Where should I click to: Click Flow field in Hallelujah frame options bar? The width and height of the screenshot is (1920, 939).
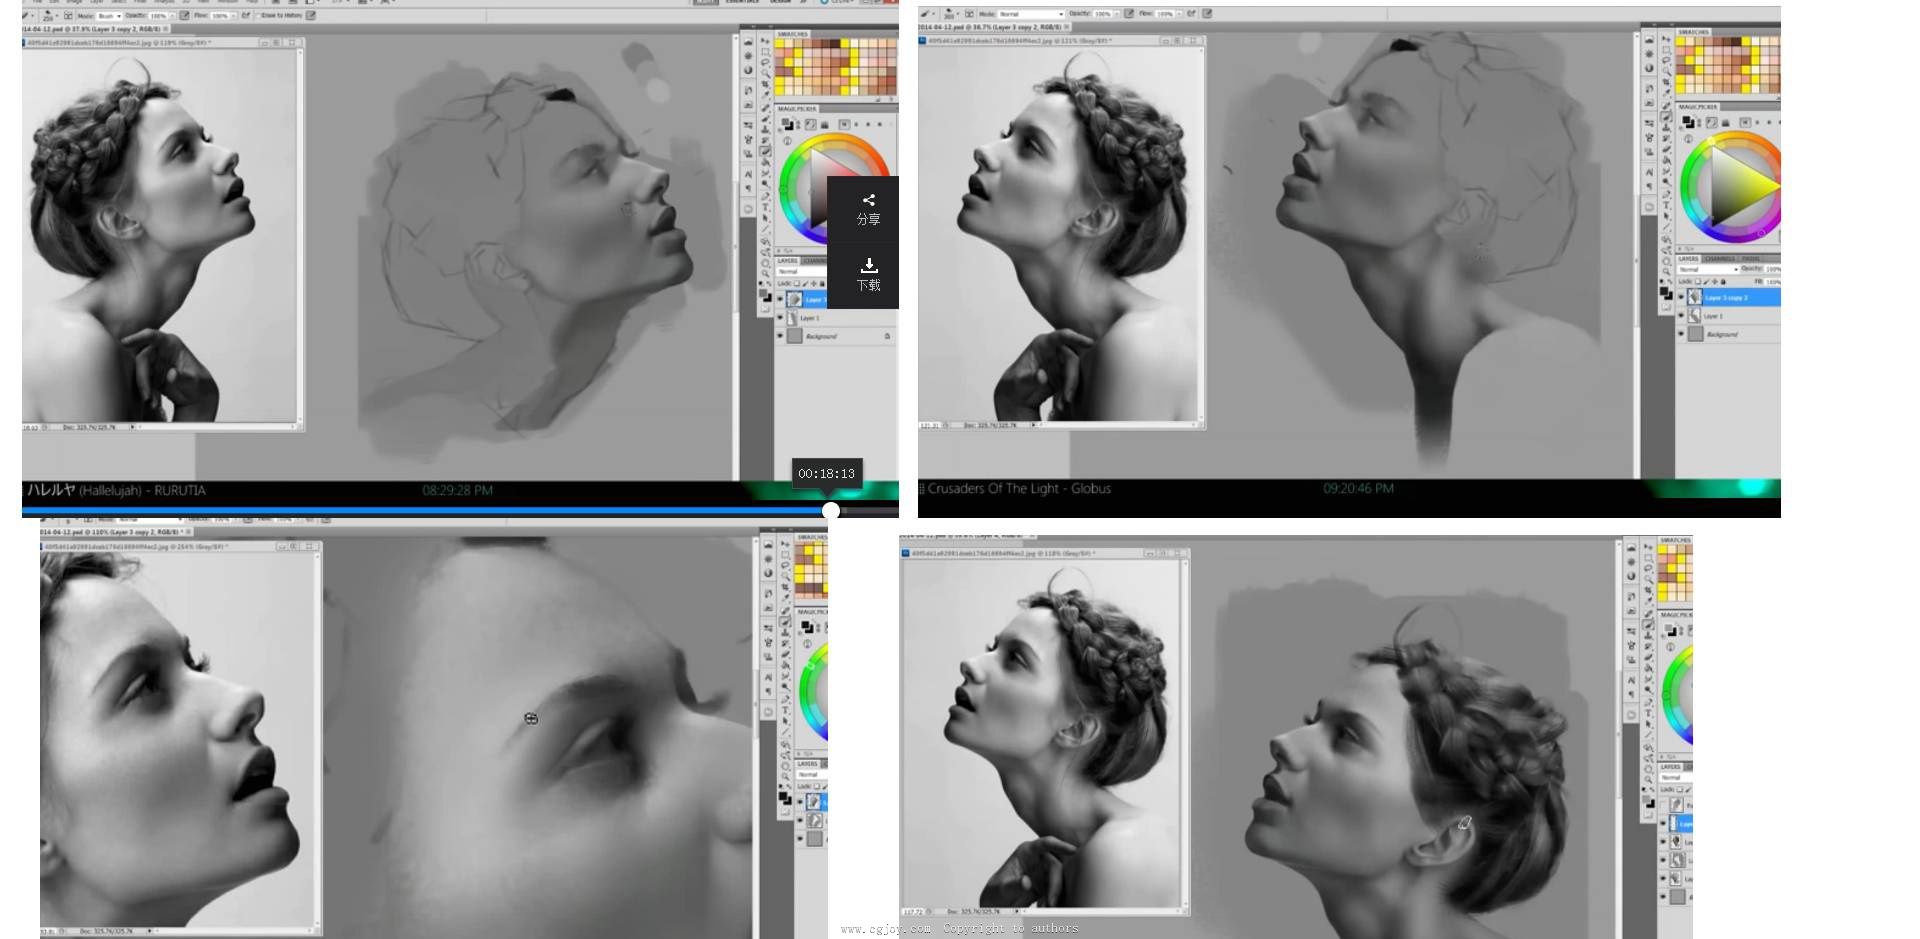coord(220,16)
